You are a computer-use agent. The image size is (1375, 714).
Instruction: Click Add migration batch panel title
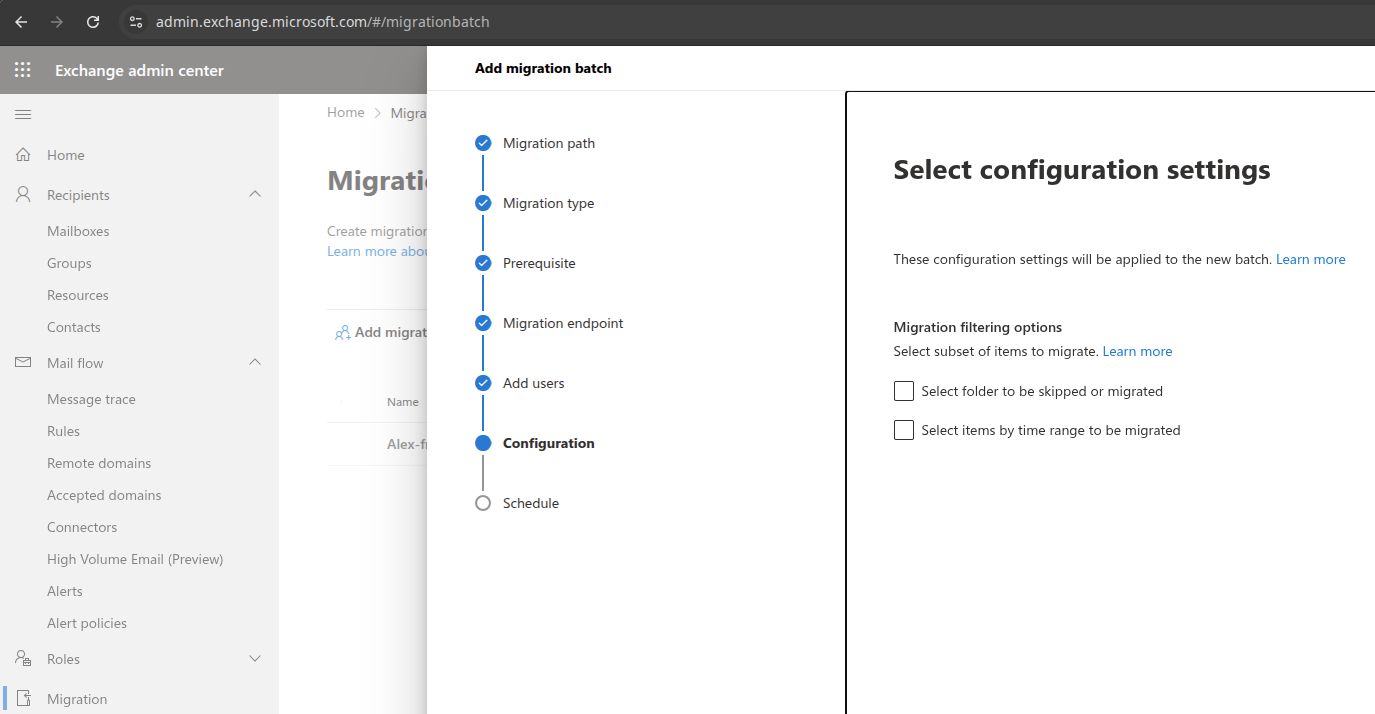pyautogui.click(x=543, y=68)
